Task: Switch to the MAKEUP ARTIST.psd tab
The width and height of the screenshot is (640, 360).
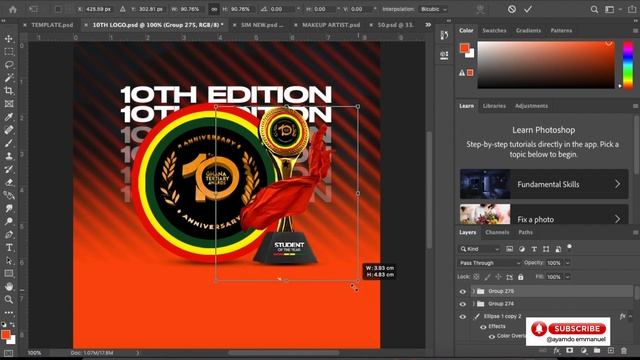Action: coord(331,25)
